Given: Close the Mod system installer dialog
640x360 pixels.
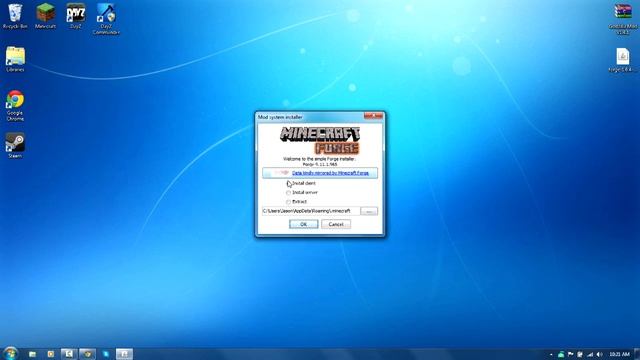Looking at the screenshot, I should tap(373, 116).
